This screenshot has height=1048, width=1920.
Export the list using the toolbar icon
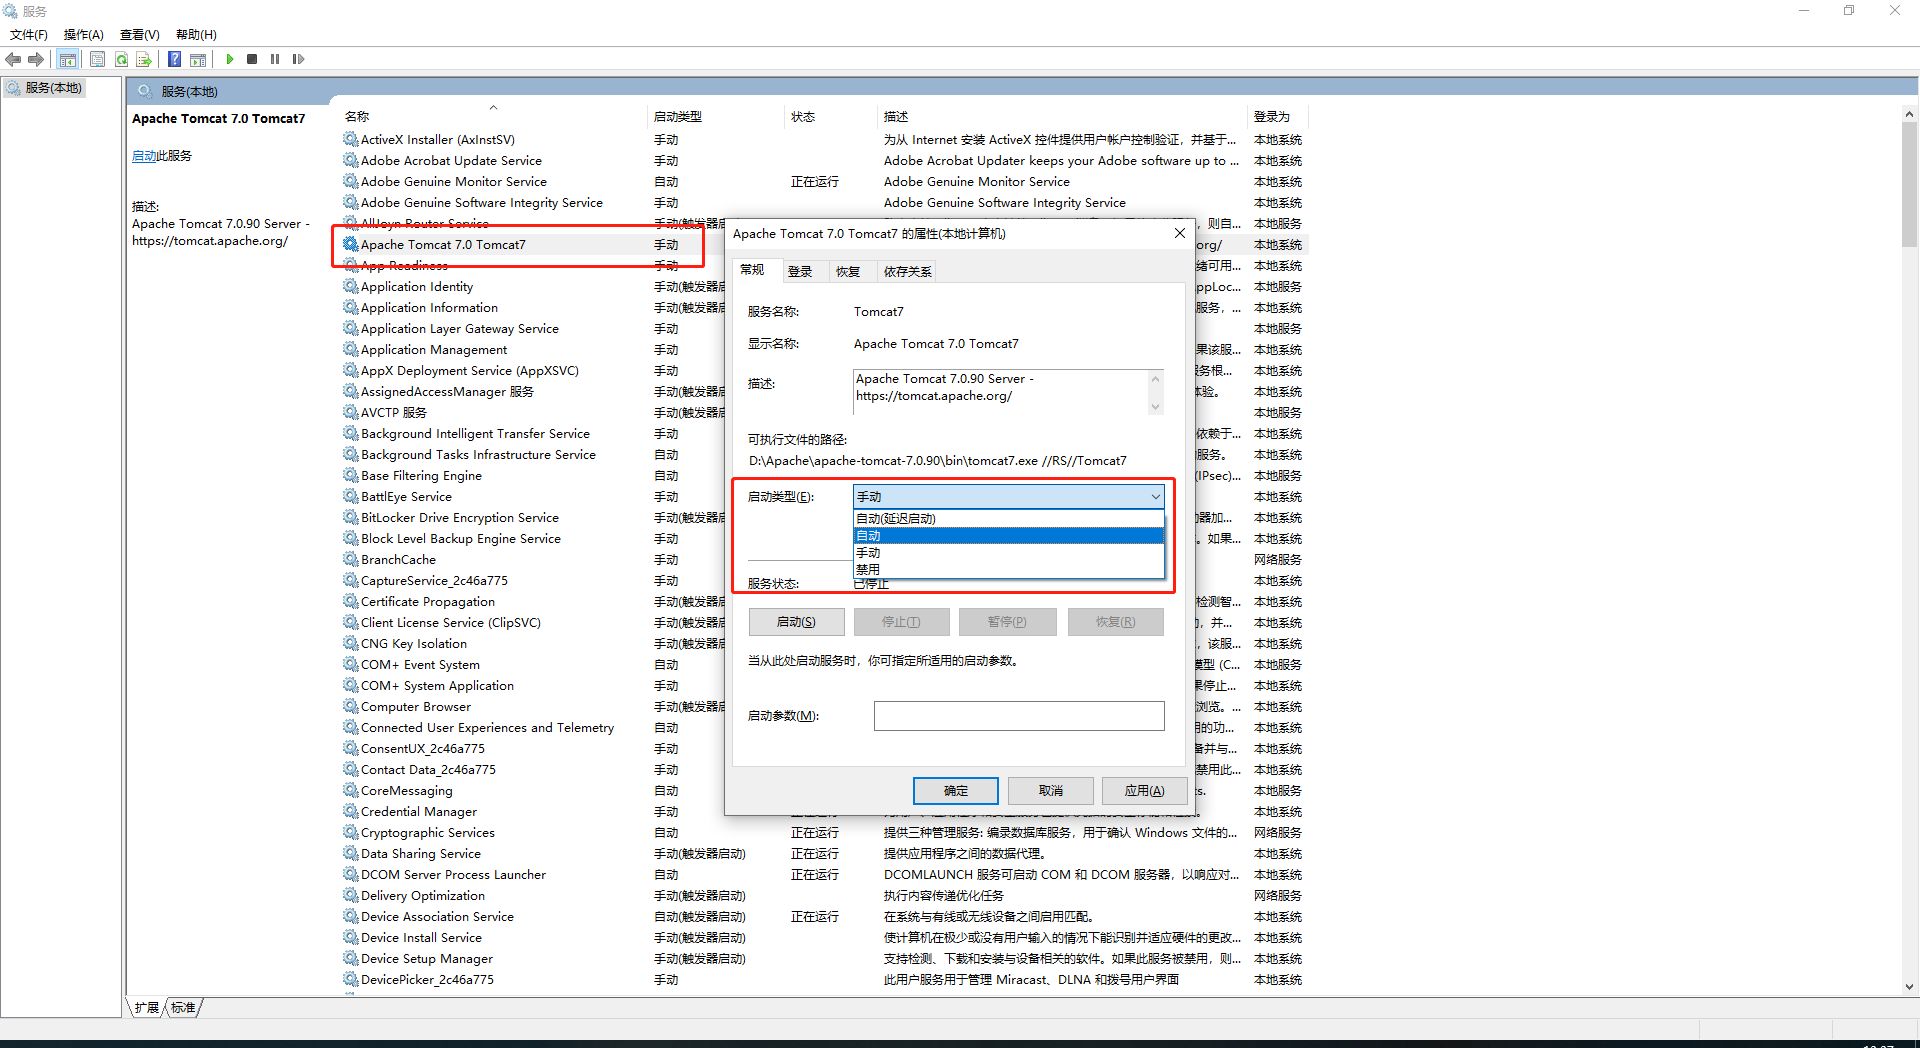[144, 59]
